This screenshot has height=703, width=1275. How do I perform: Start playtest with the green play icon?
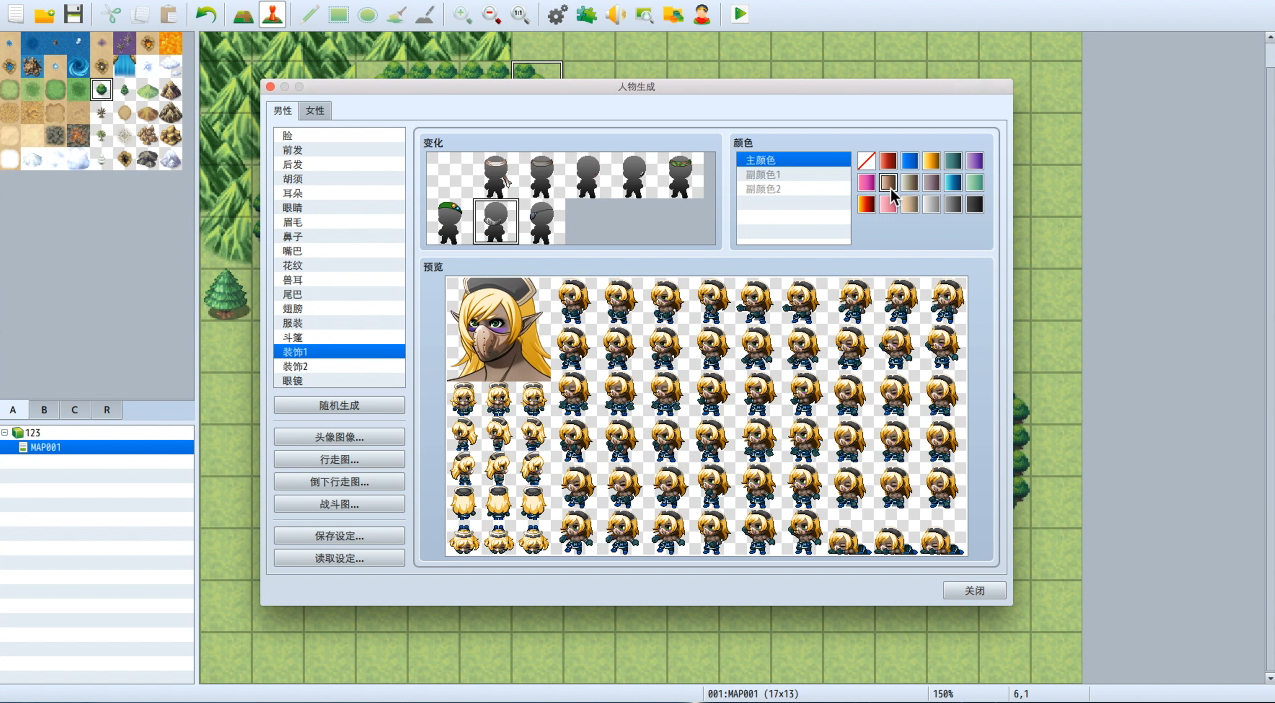tap(739, 14)
